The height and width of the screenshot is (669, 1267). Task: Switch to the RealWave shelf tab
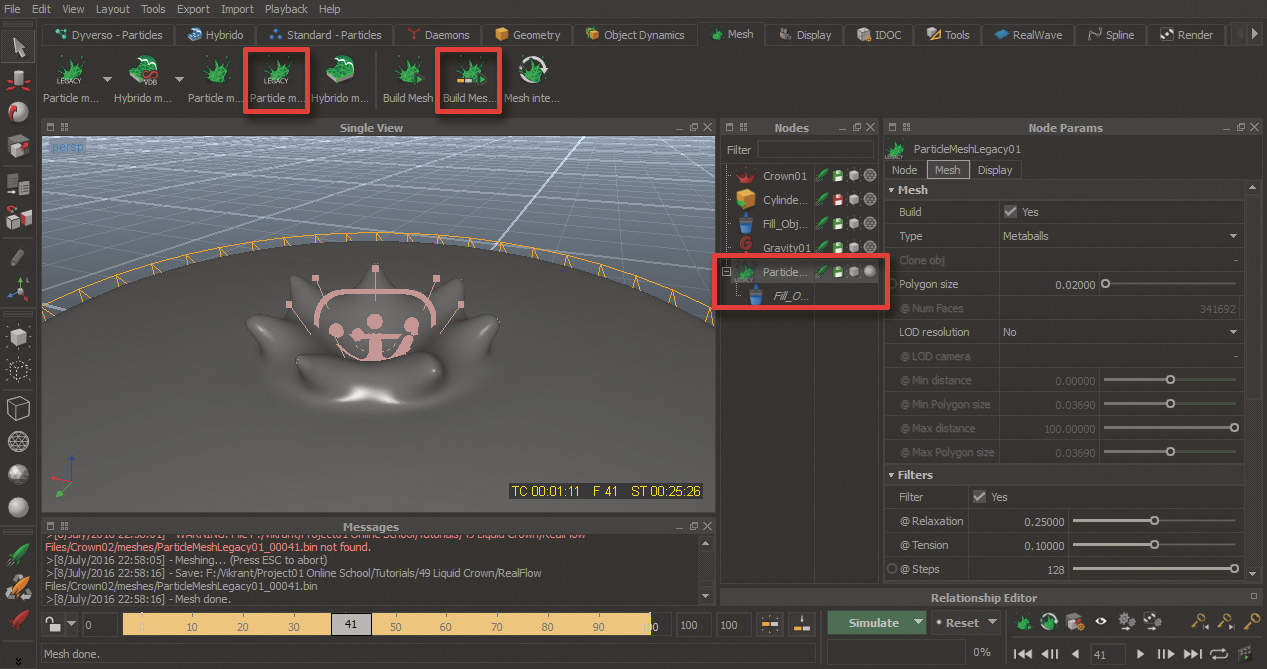[1028, 34]
